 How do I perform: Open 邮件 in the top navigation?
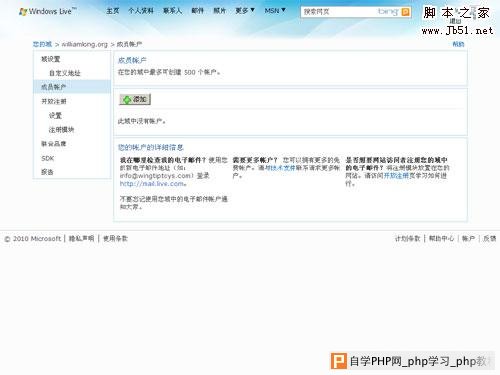click(x=197, y=11)
